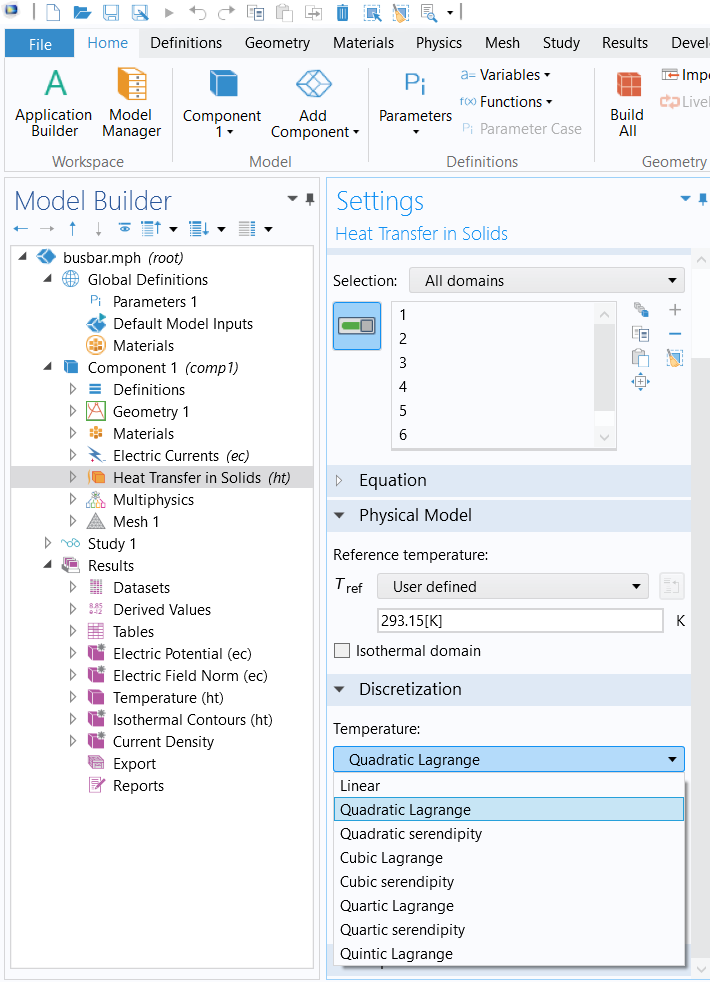Click the Save icon in quick access toolbar

click(111, 13)
